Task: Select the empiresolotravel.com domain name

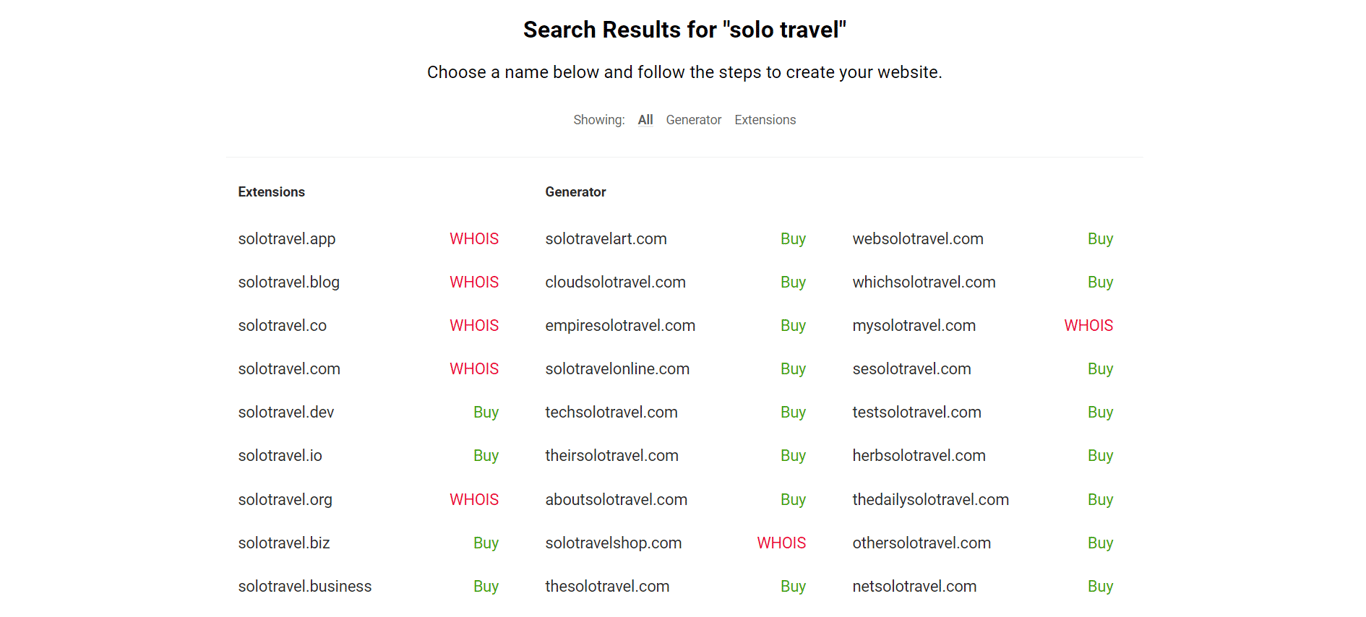Action: [620, 325]
